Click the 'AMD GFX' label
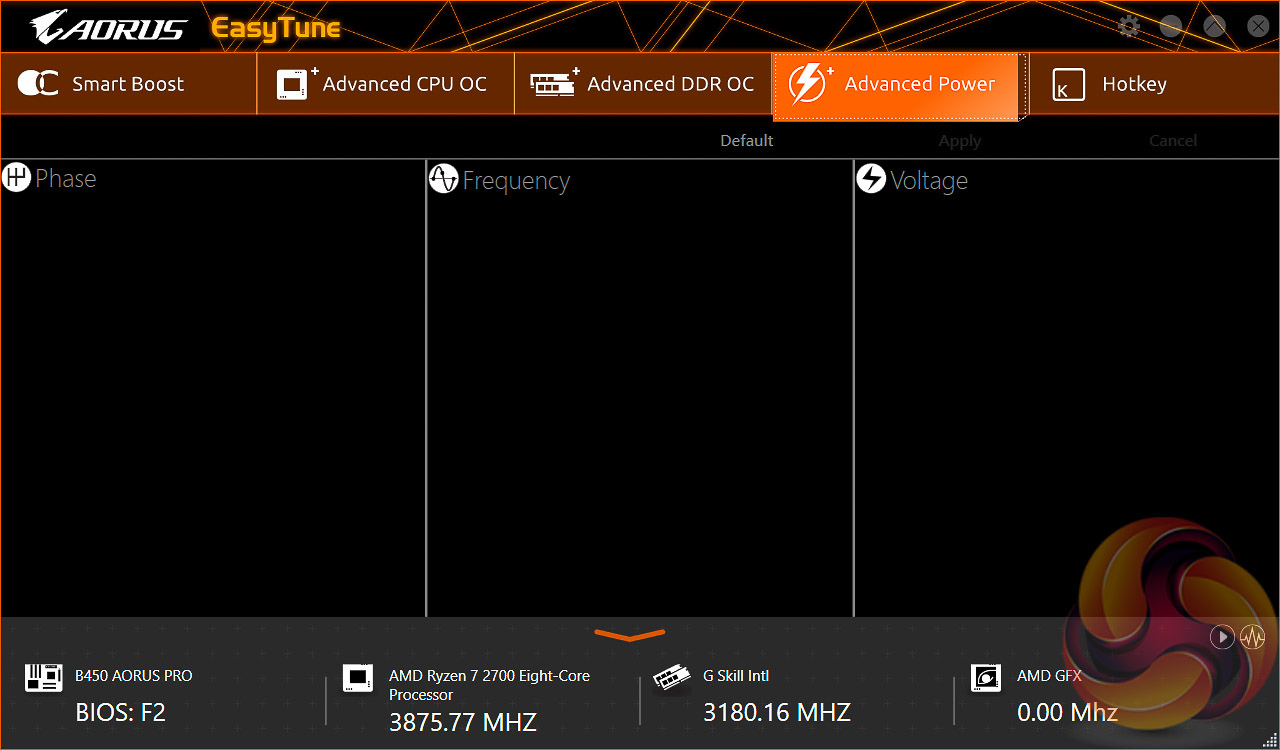Screen dimensions: 1280x750 [1049, 676]
